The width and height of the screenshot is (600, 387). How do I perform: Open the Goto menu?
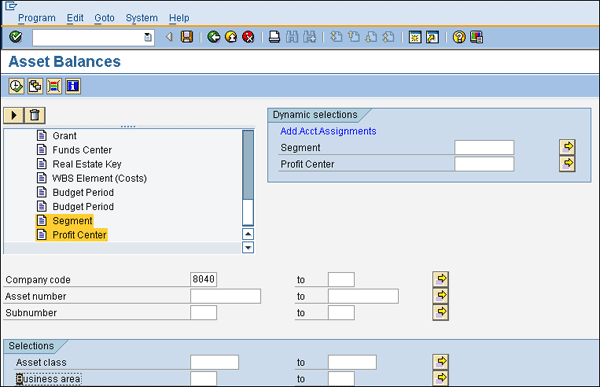(104, 18)
